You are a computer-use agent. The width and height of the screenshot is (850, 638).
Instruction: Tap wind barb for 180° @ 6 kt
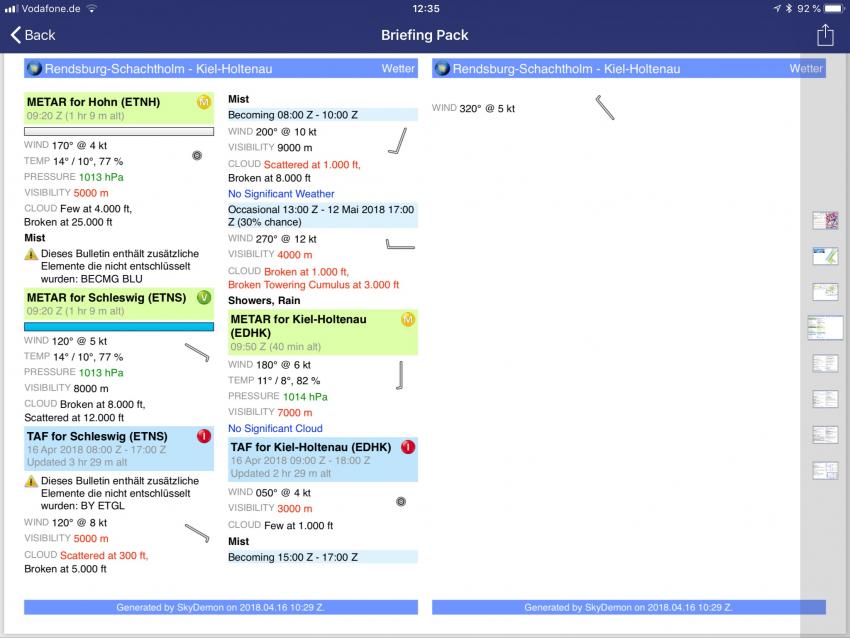[x=400, y=375]
